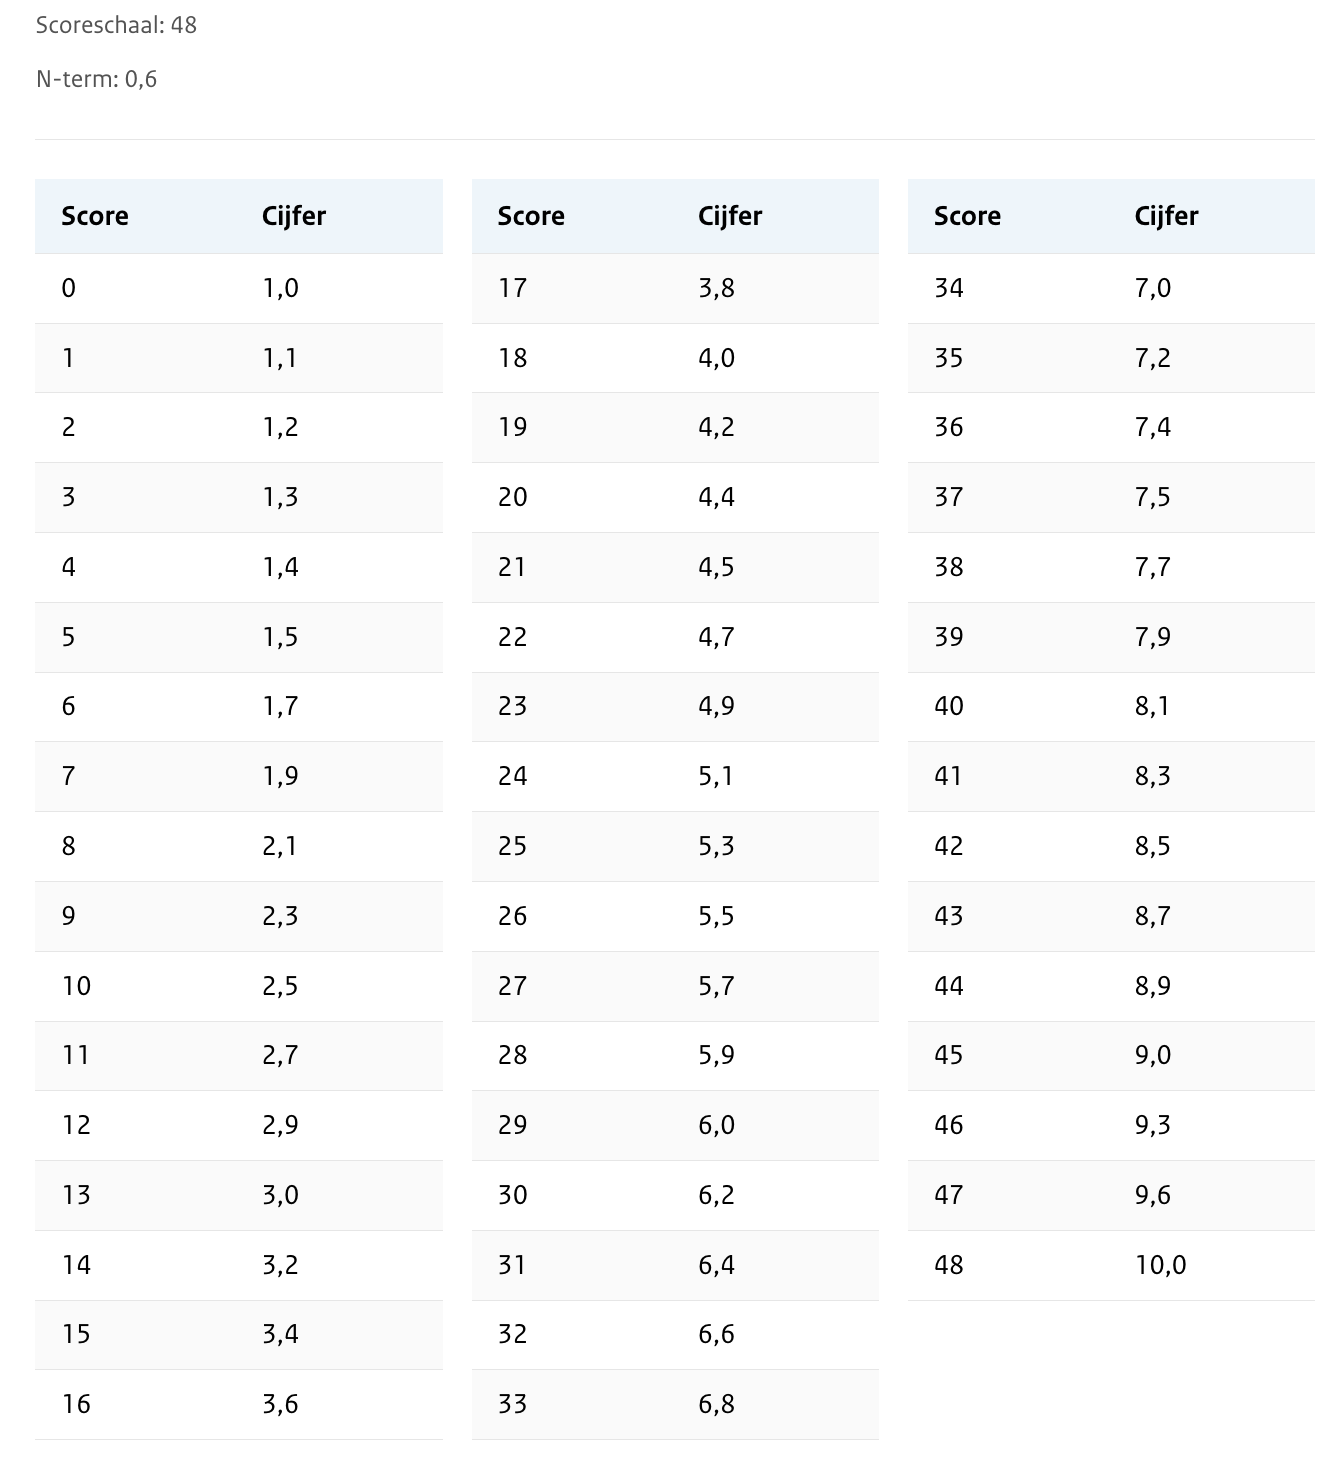Click the Cijfer header above grade 7,0
Screen dimensions: 1330x1468
coord(1166,216)
